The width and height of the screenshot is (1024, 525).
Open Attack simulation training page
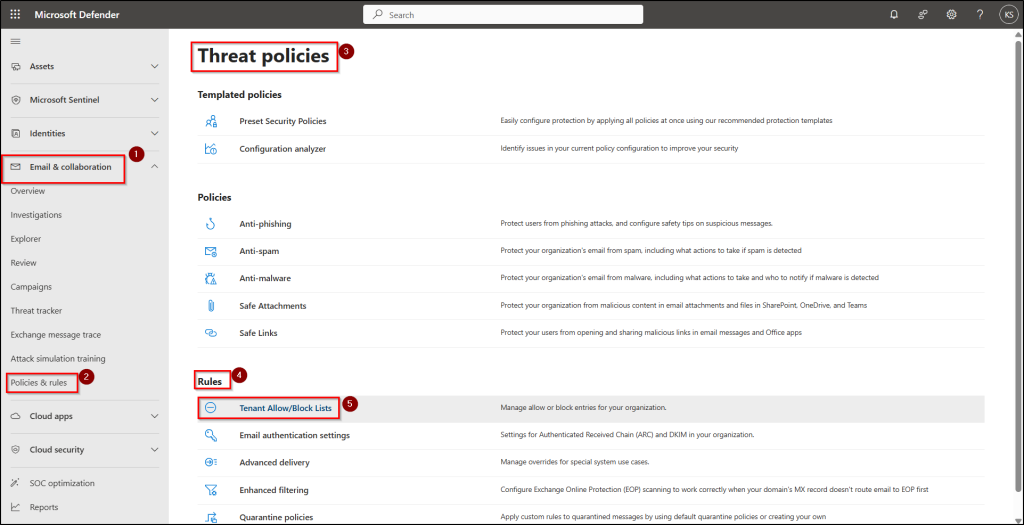coord(58,359)
